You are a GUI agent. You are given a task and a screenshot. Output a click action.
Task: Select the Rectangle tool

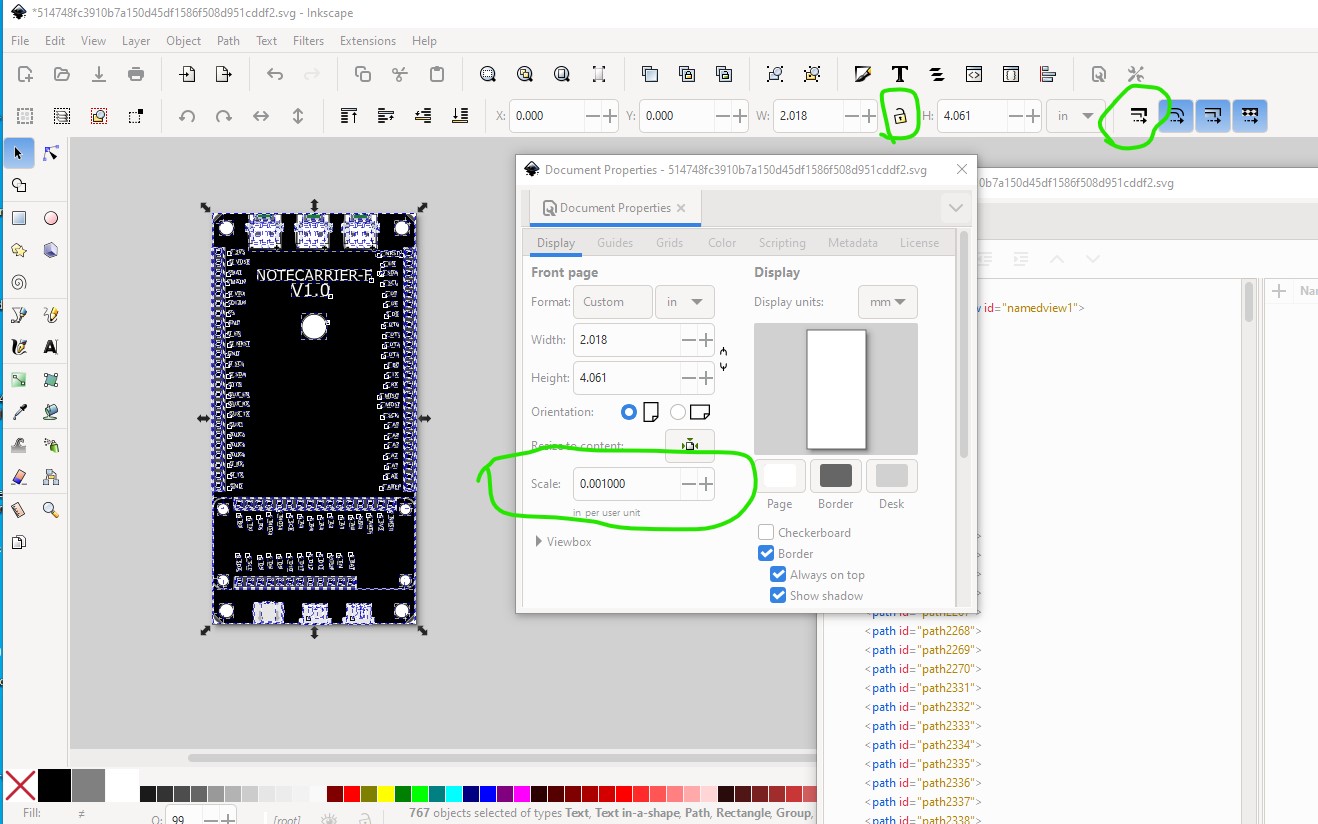coord(18,219)
